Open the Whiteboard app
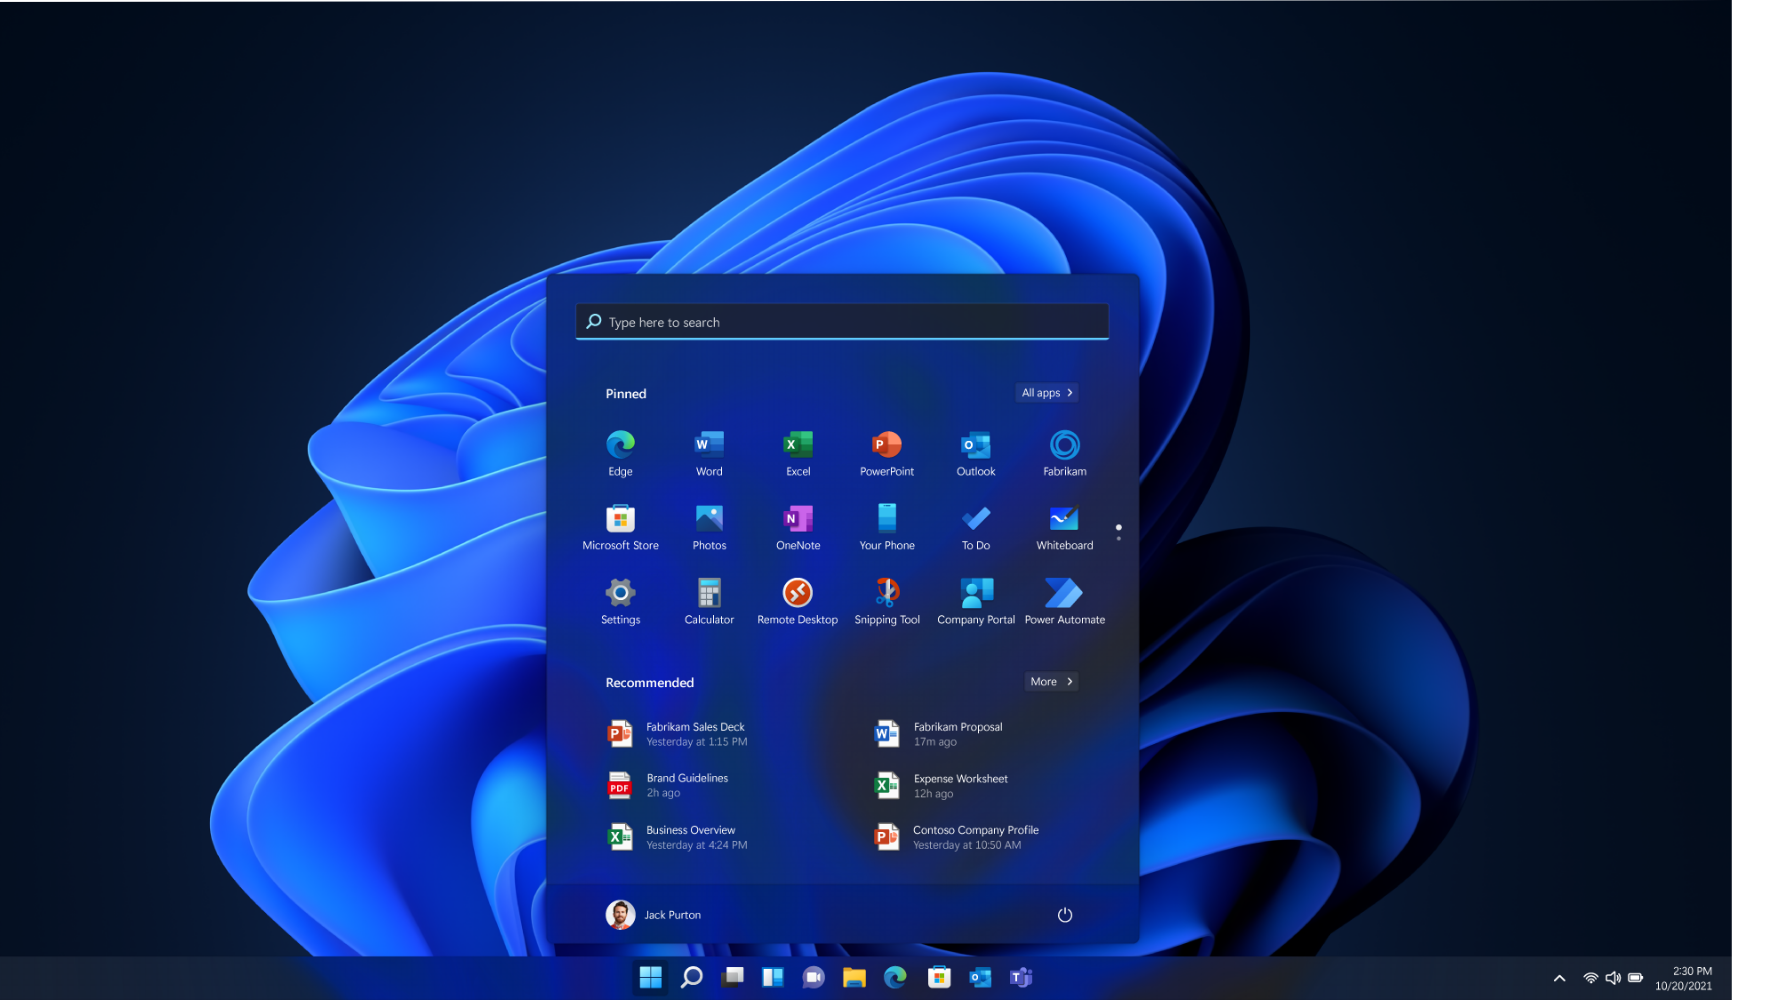 (x=1065, y=527)
